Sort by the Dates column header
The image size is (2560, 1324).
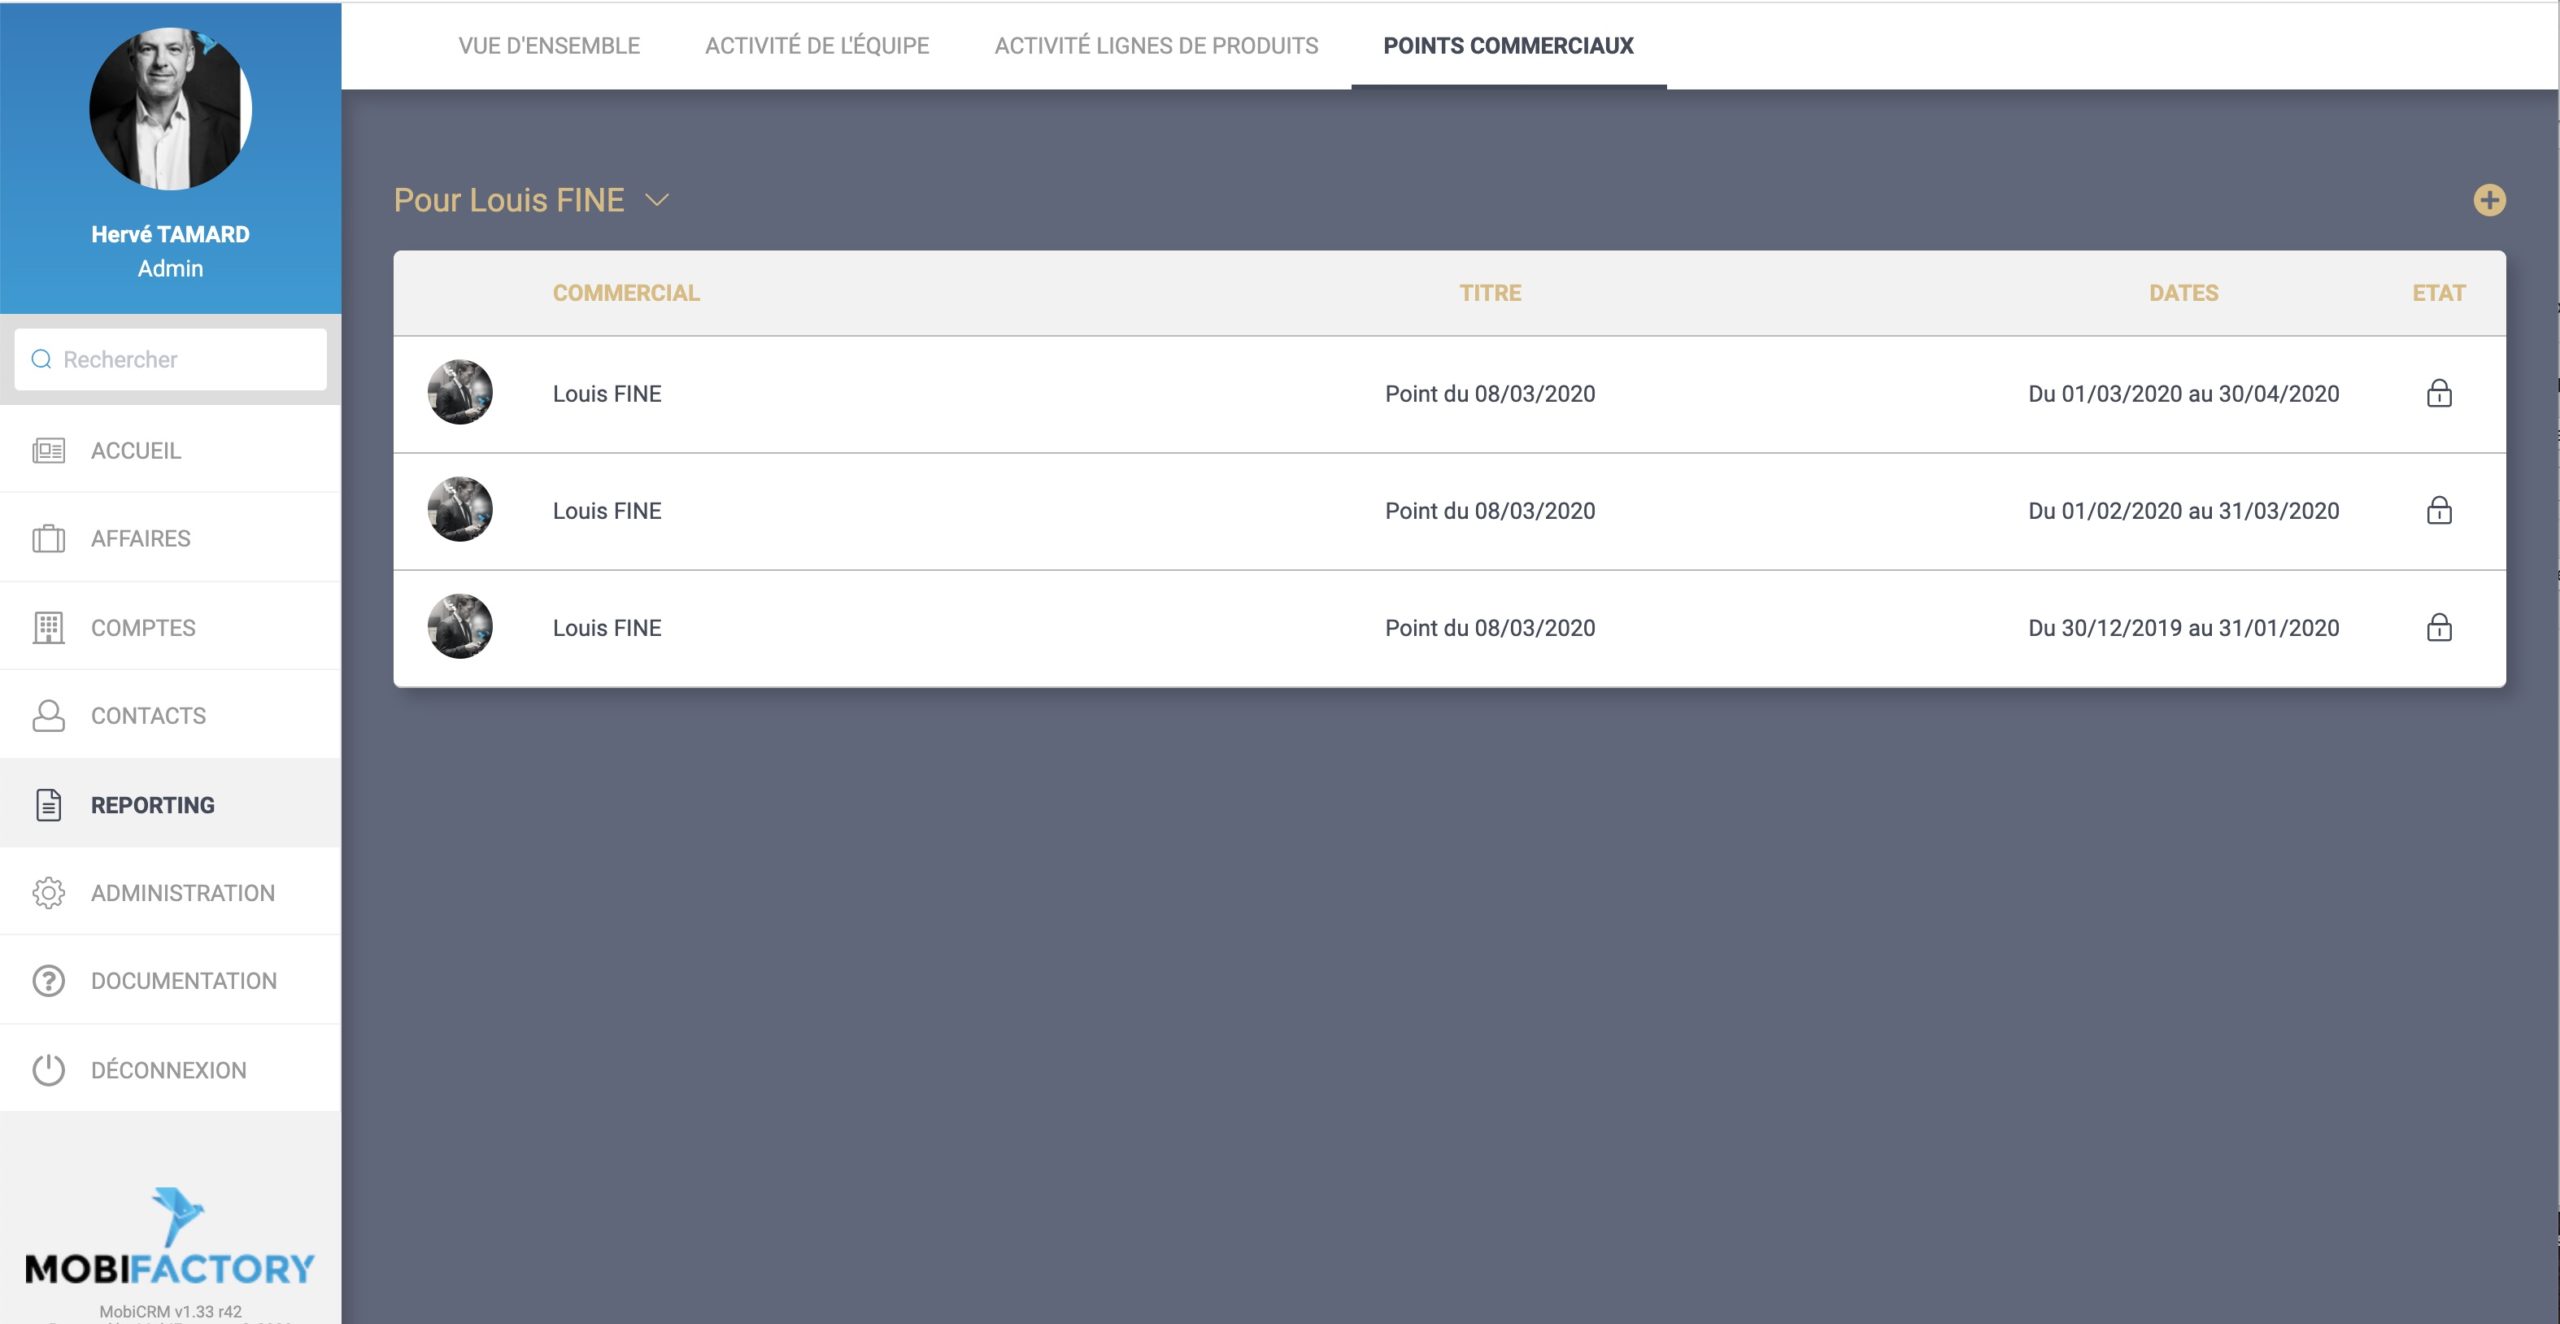click(x=2183, y=293)
